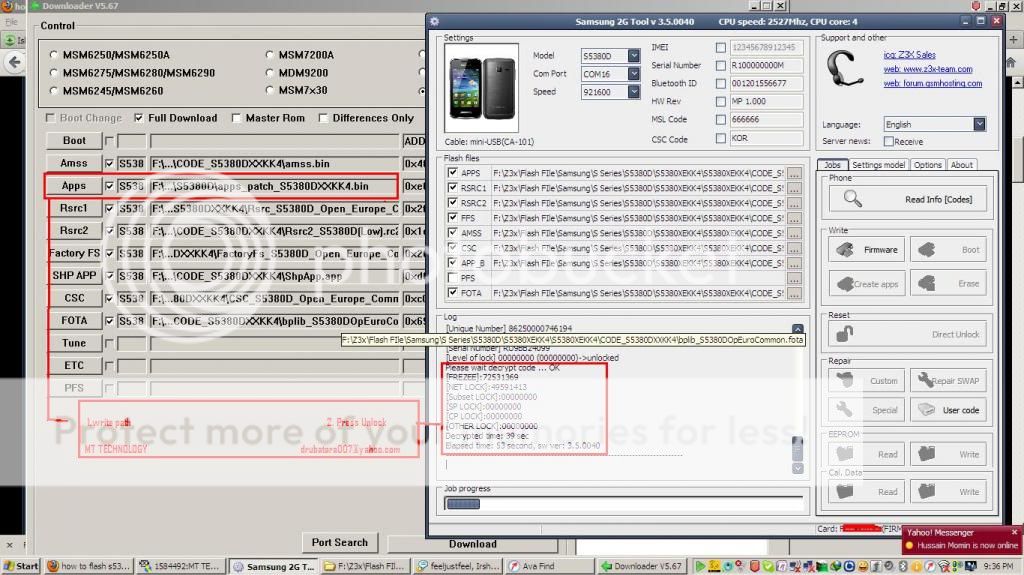Click the Create apps icon
The width and height of the screenshot is (1024, 575).
tap(845, 284)
